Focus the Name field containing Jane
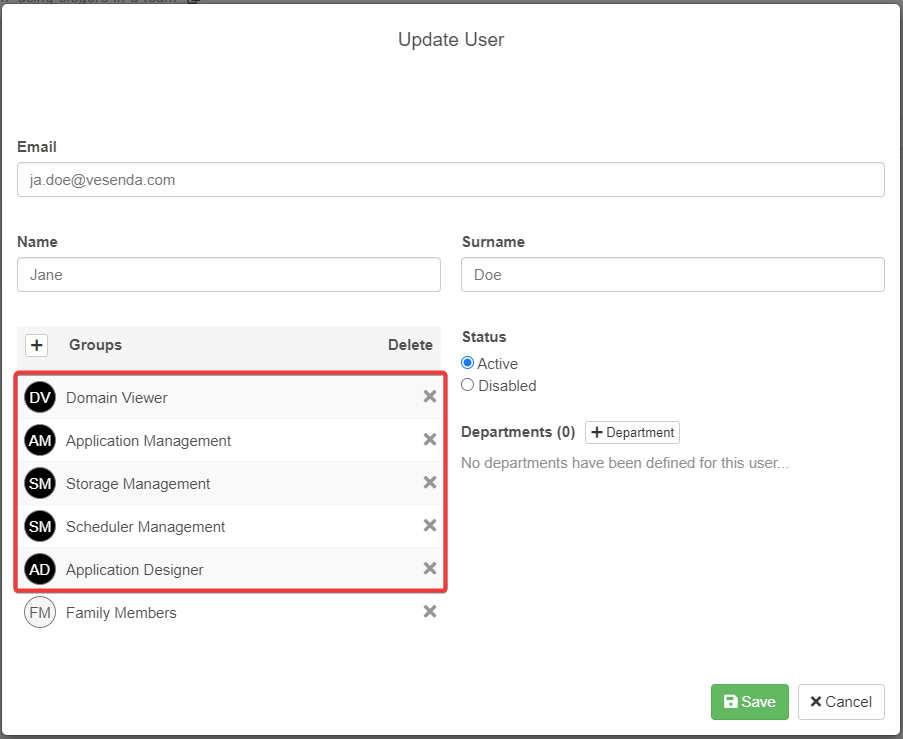This screenshot has width=903, height=739. click(x=229, y=275)
